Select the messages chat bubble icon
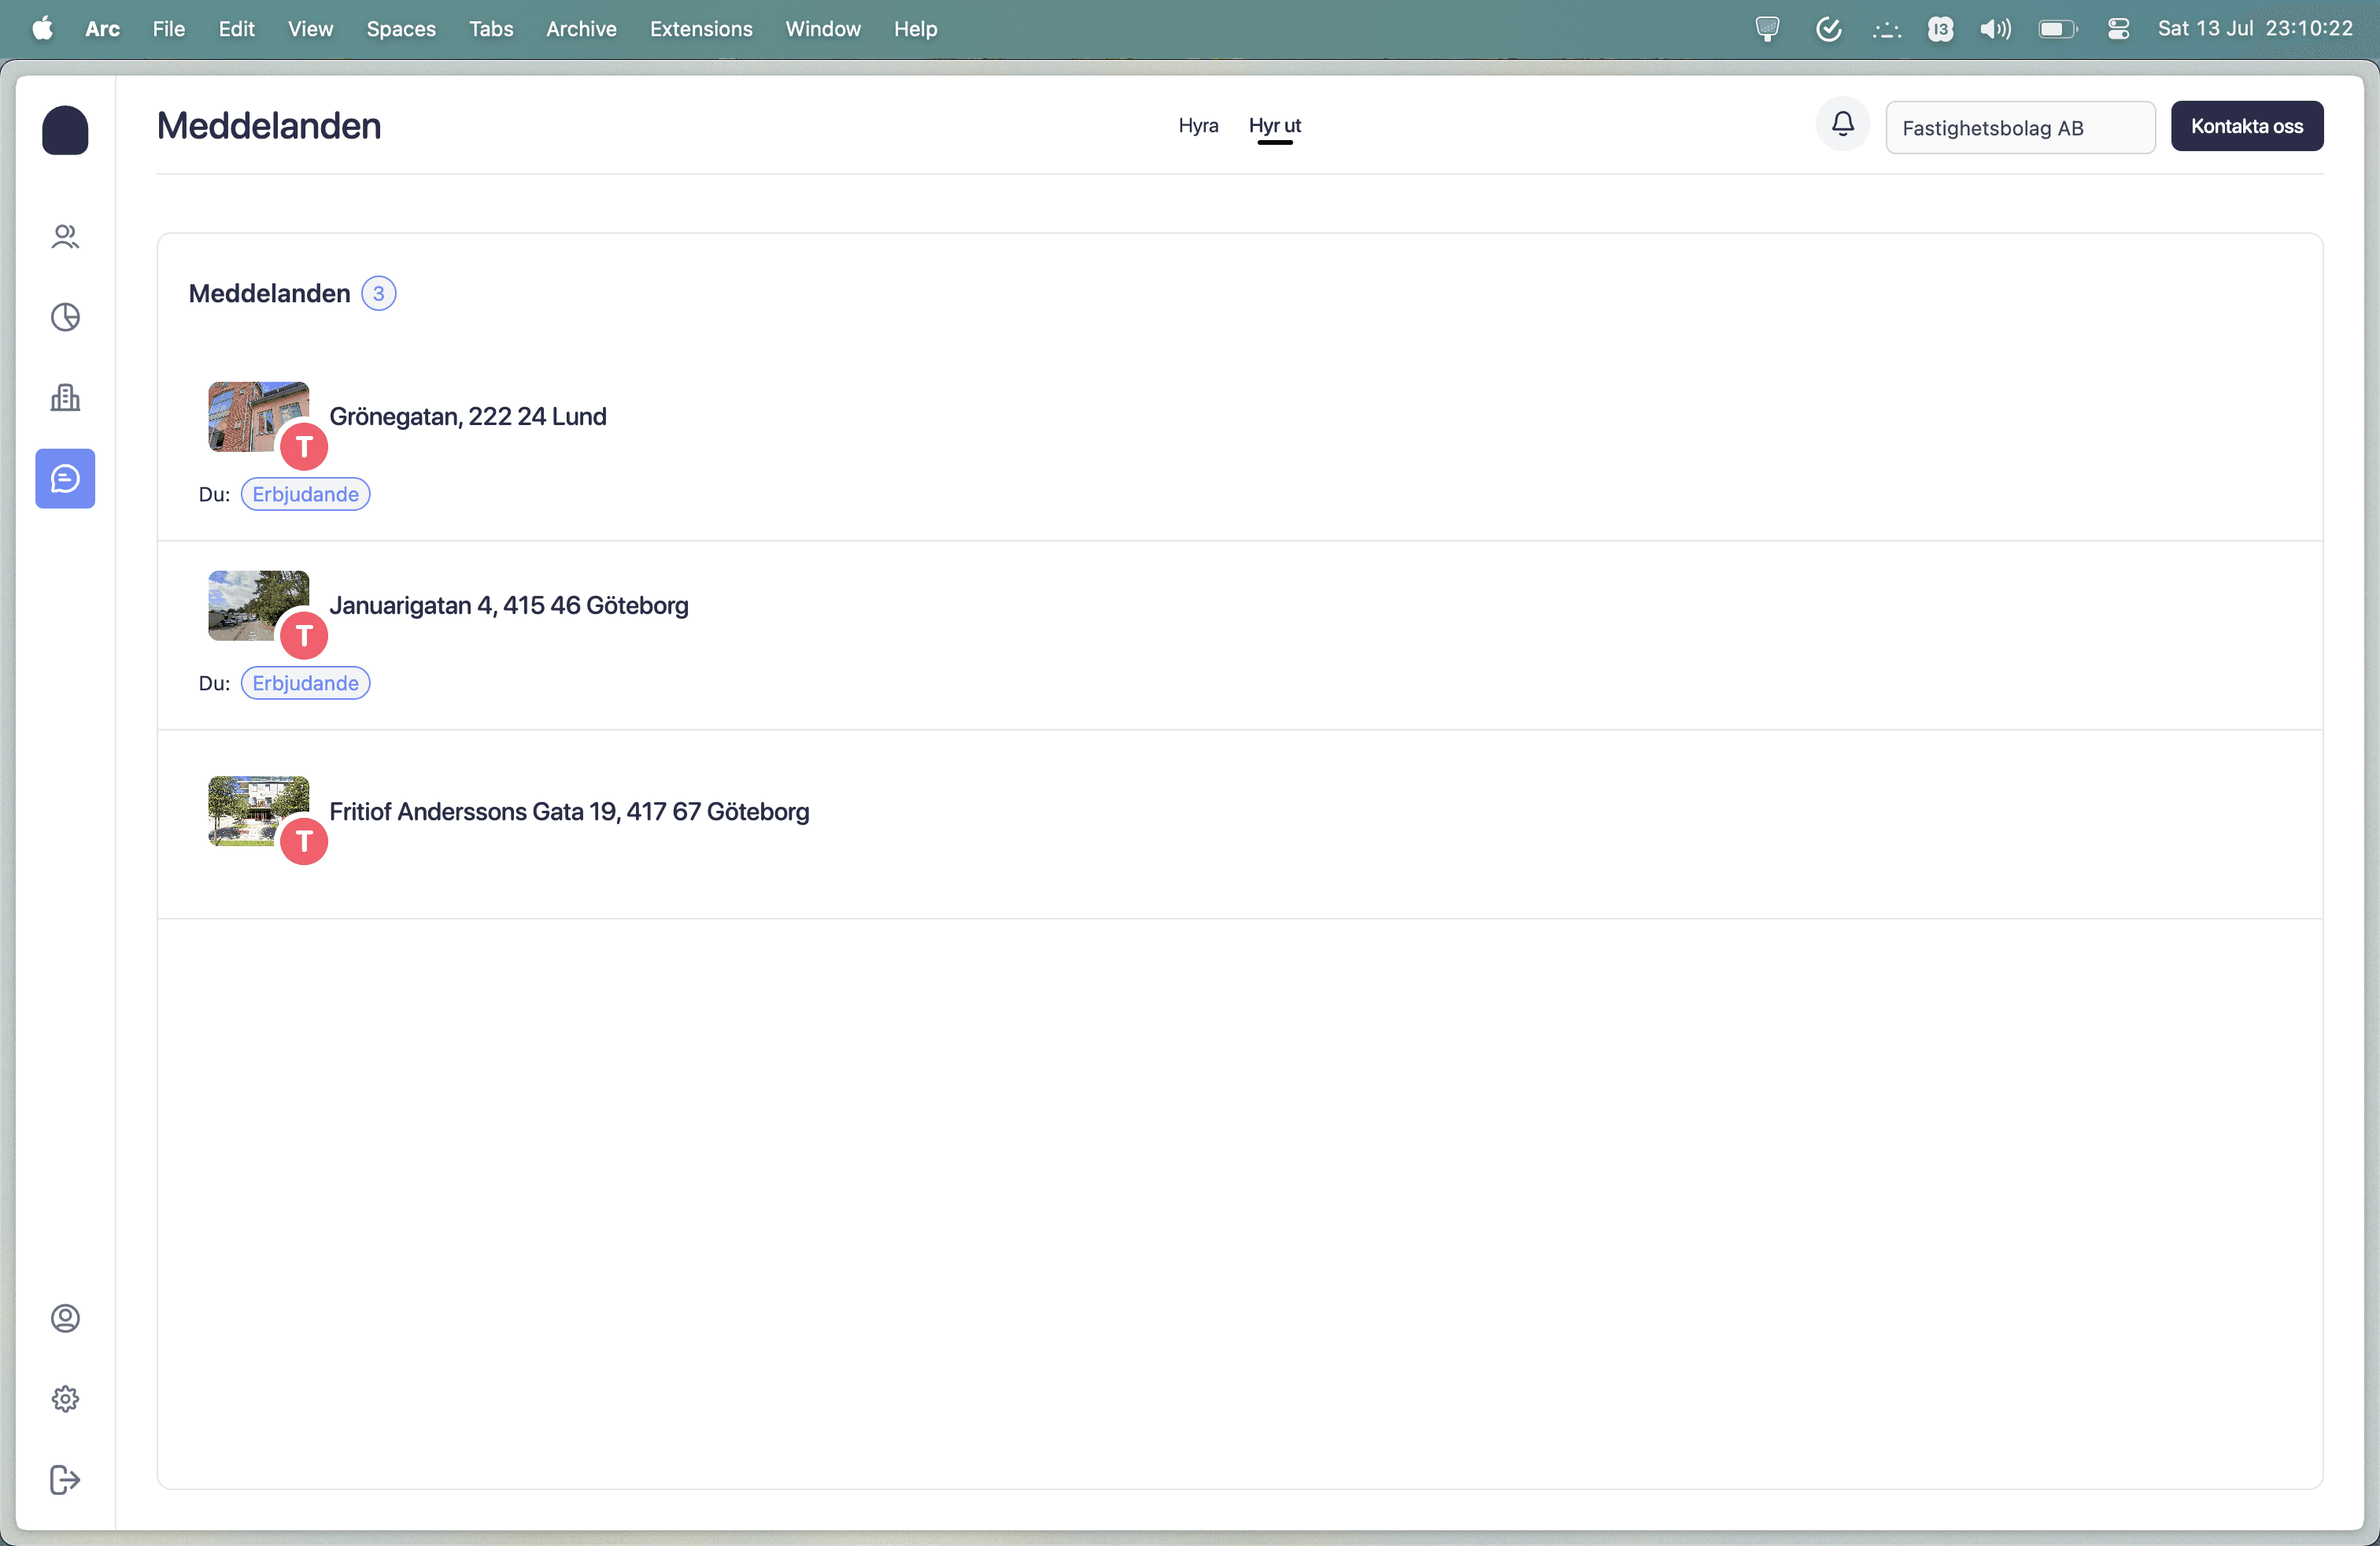 [65, 479]
